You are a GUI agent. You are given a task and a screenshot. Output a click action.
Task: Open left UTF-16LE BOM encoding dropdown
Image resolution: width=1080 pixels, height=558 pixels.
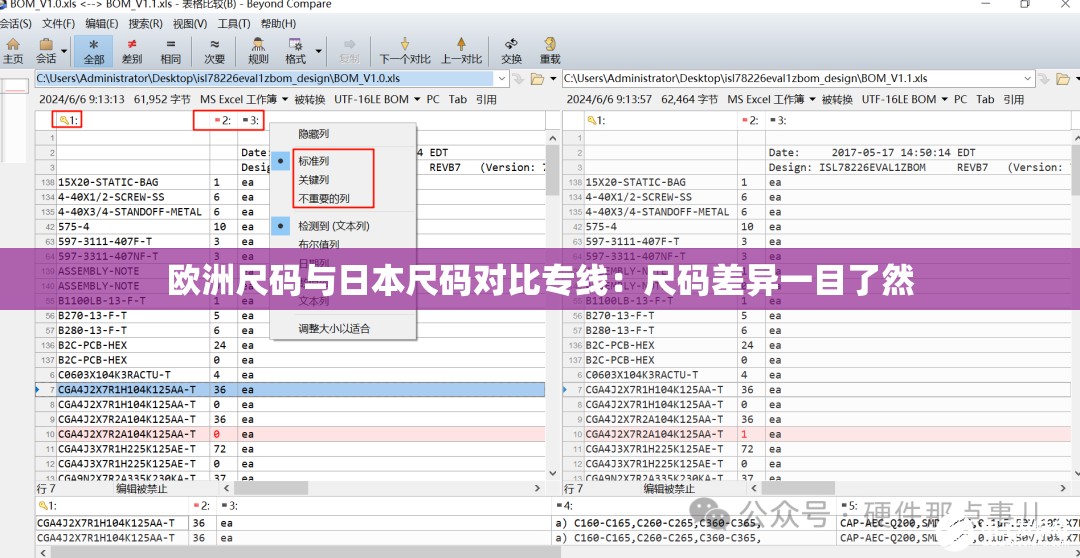tap(377, 99)
